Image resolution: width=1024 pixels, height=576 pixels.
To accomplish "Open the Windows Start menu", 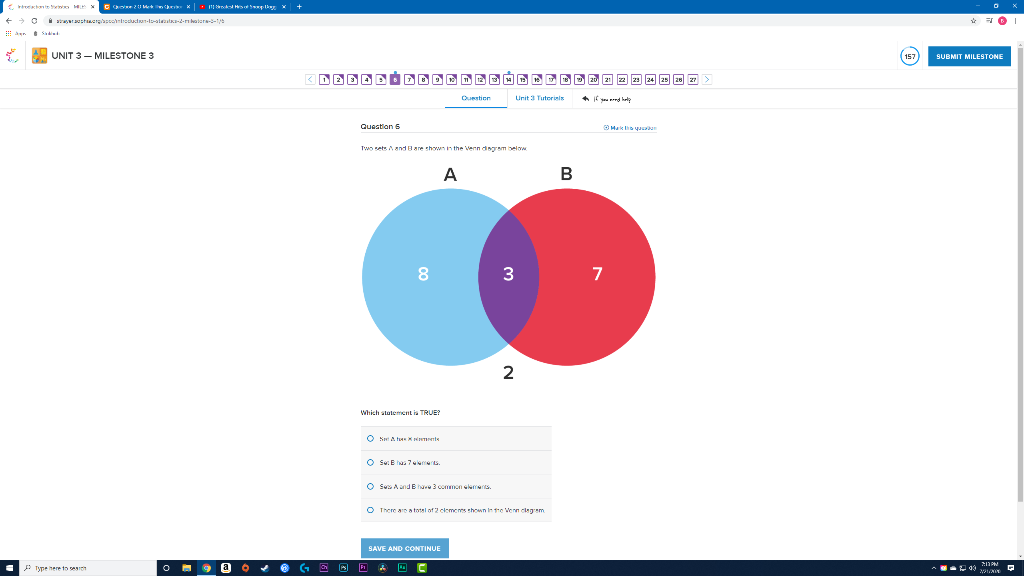I will (x=9, y=568).
